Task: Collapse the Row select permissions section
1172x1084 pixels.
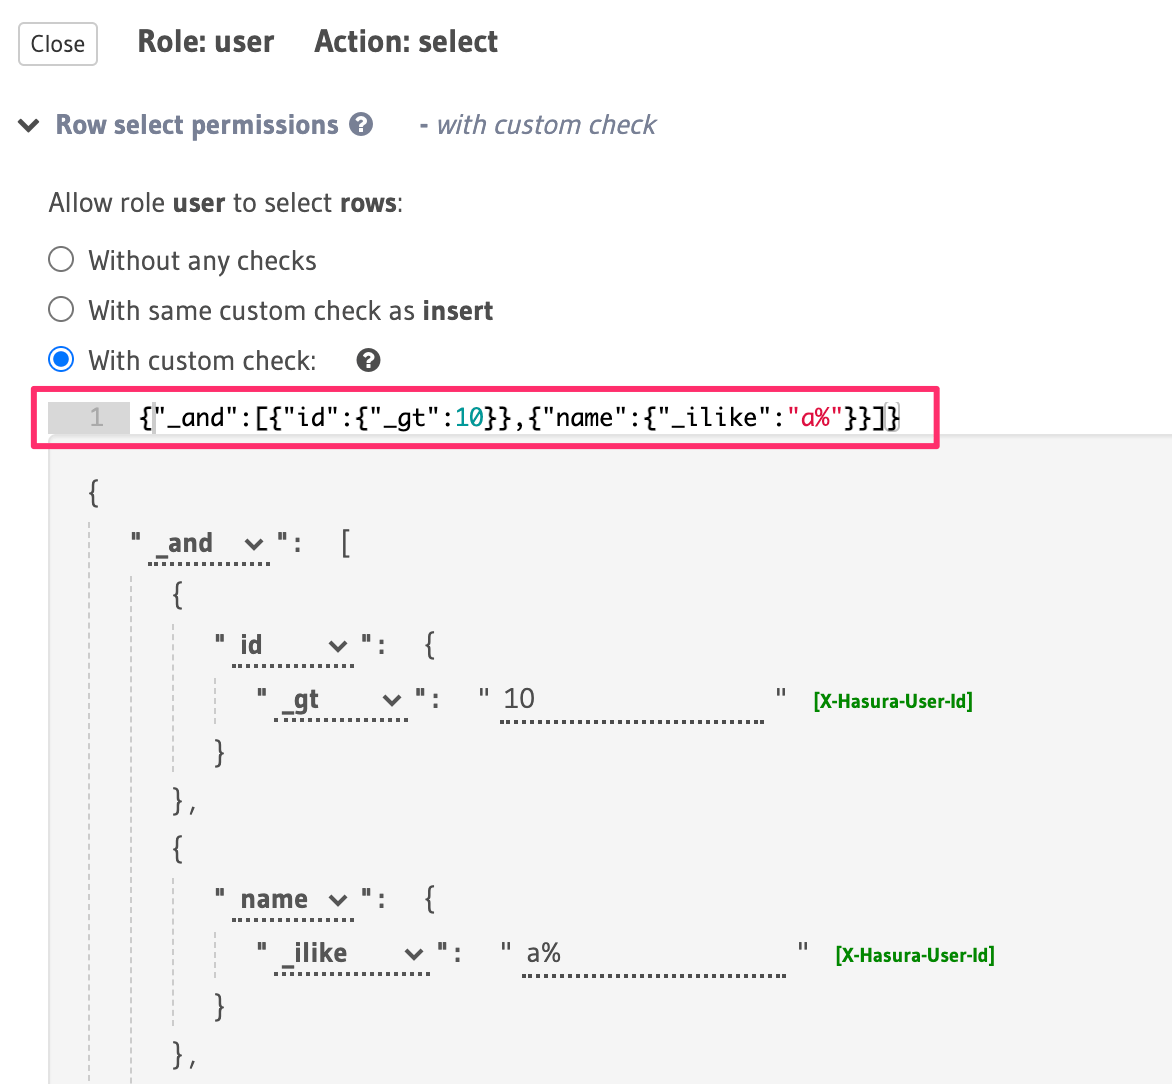Action: (30, 126)
